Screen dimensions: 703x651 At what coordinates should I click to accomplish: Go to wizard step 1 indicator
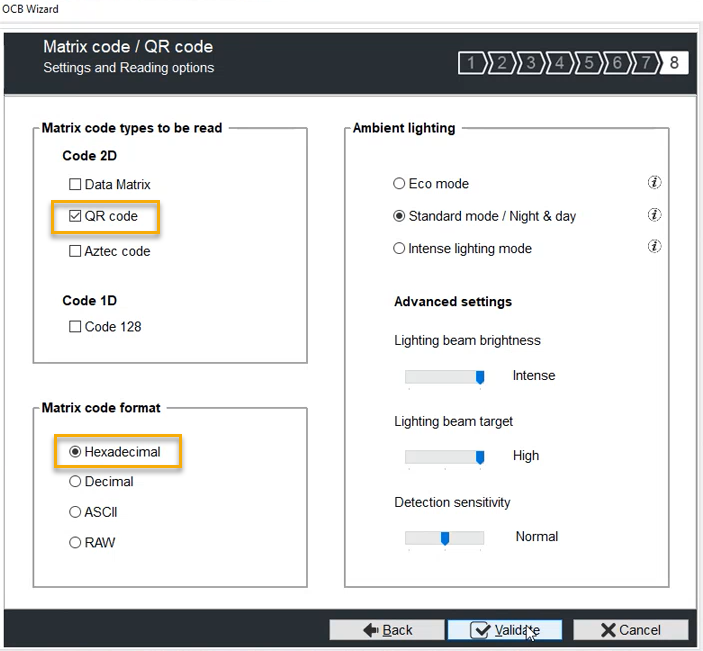click(x=471, y=64)
